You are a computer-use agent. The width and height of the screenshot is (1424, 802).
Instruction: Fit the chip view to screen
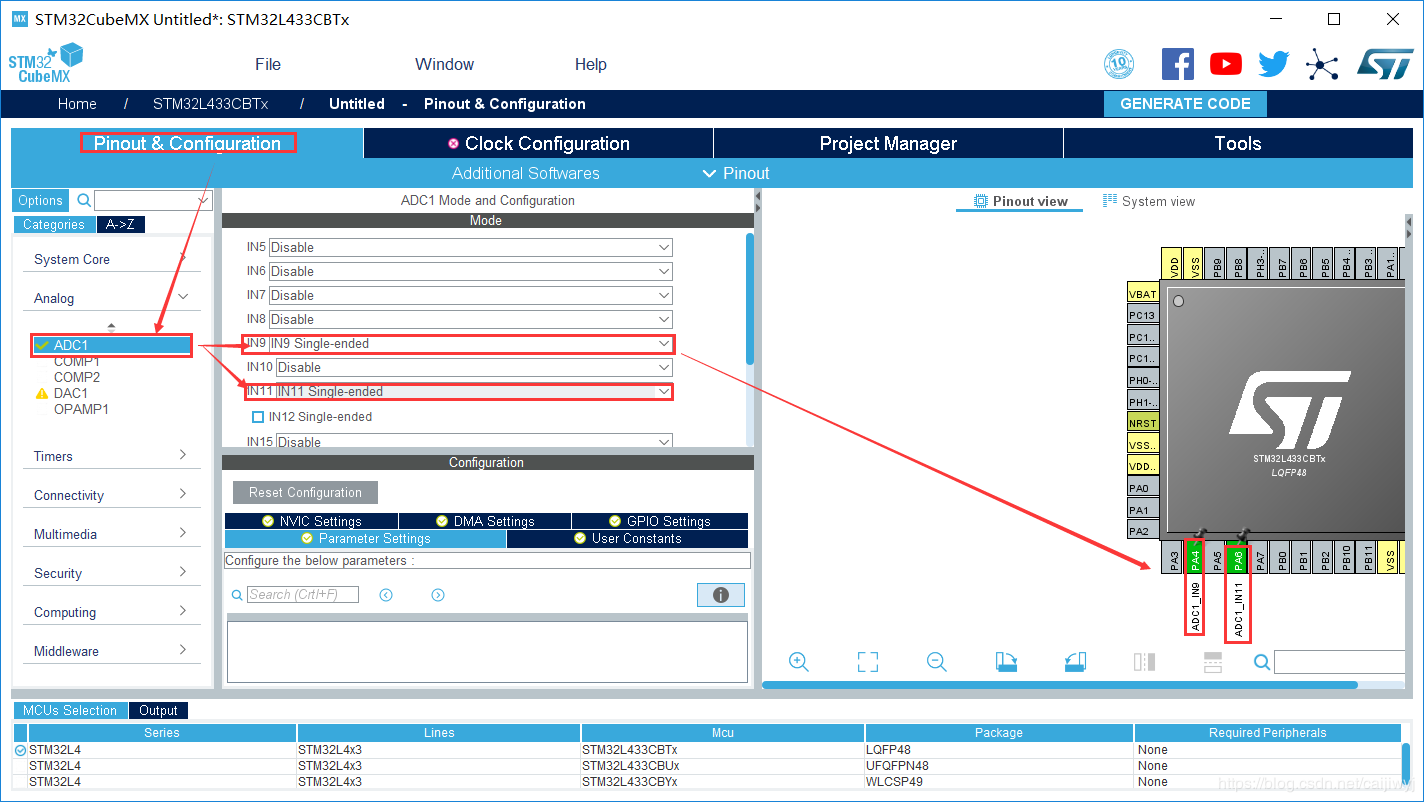(867, 662)
